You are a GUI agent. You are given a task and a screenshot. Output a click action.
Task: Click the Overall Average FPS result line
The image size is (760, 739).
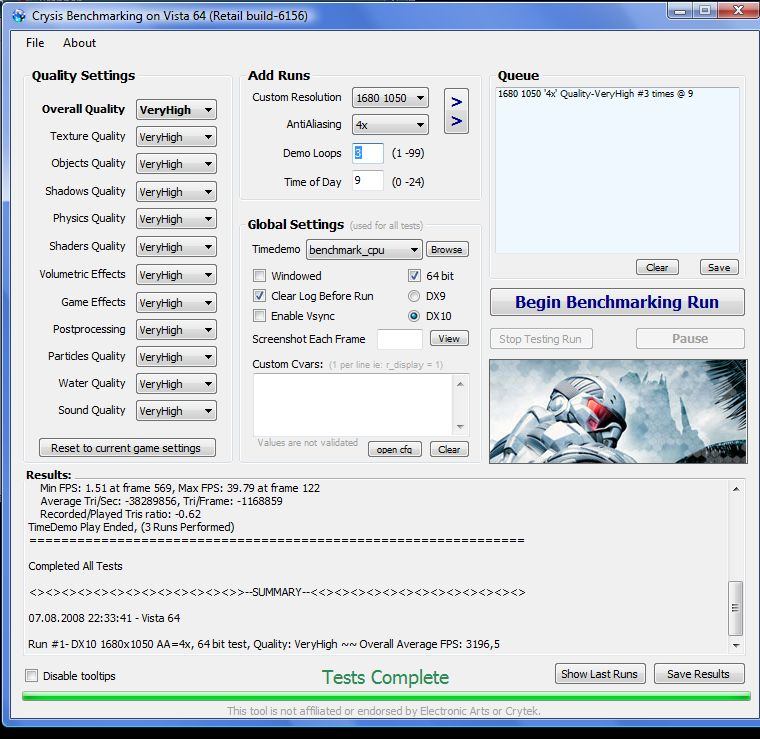pyautogui.click(x=264, y=644)
